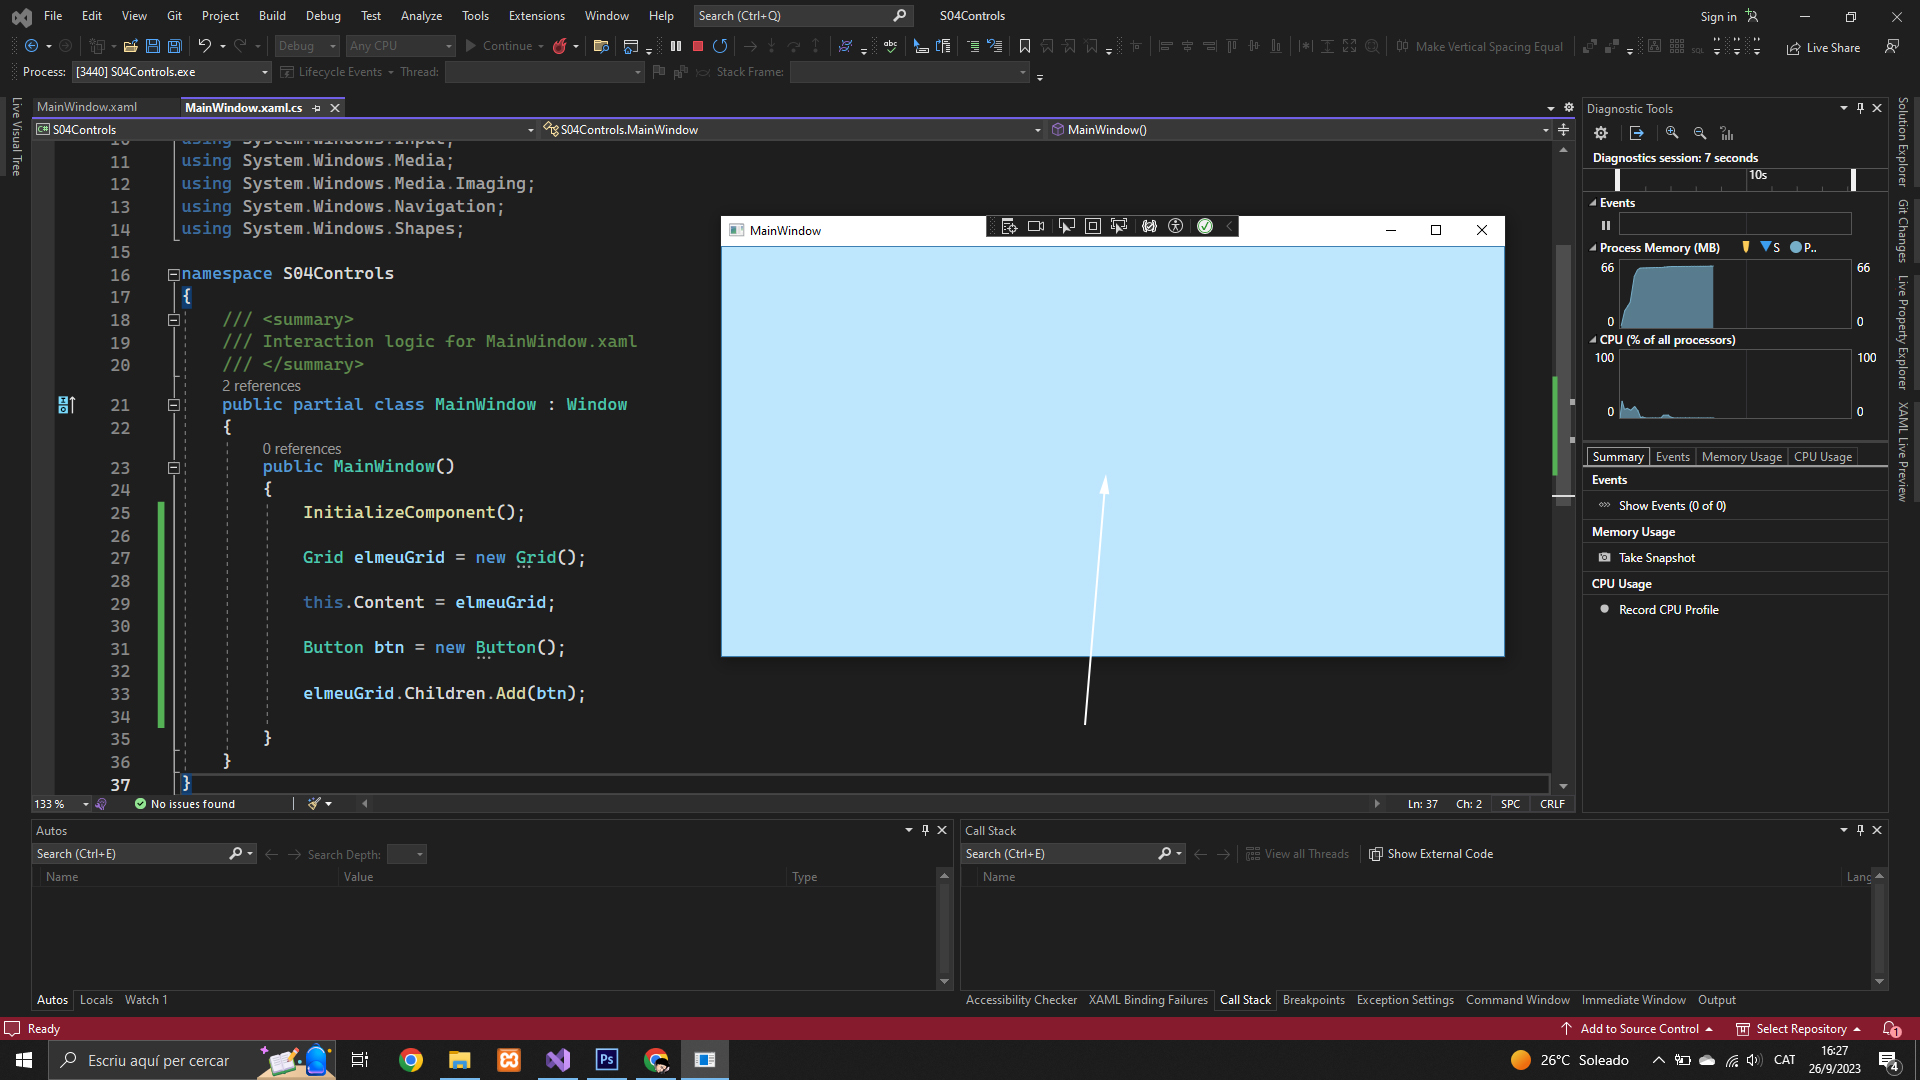1920x1080 pixels.
Task: Open Live Visual Tree from in-app toolbar
Action: click(x=1009, y=227)
